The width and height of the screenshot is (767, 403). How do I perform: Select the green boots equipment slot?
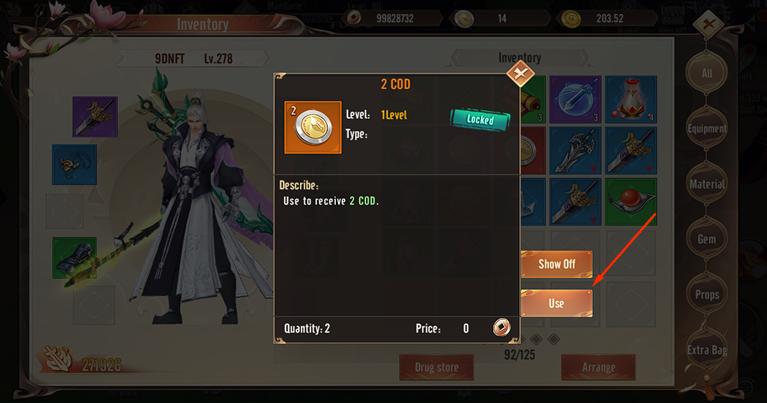pos(74,258)
